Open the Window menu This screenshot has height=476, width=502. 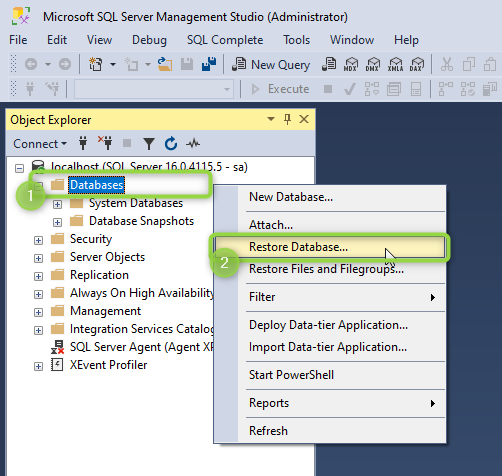(352, 40)
